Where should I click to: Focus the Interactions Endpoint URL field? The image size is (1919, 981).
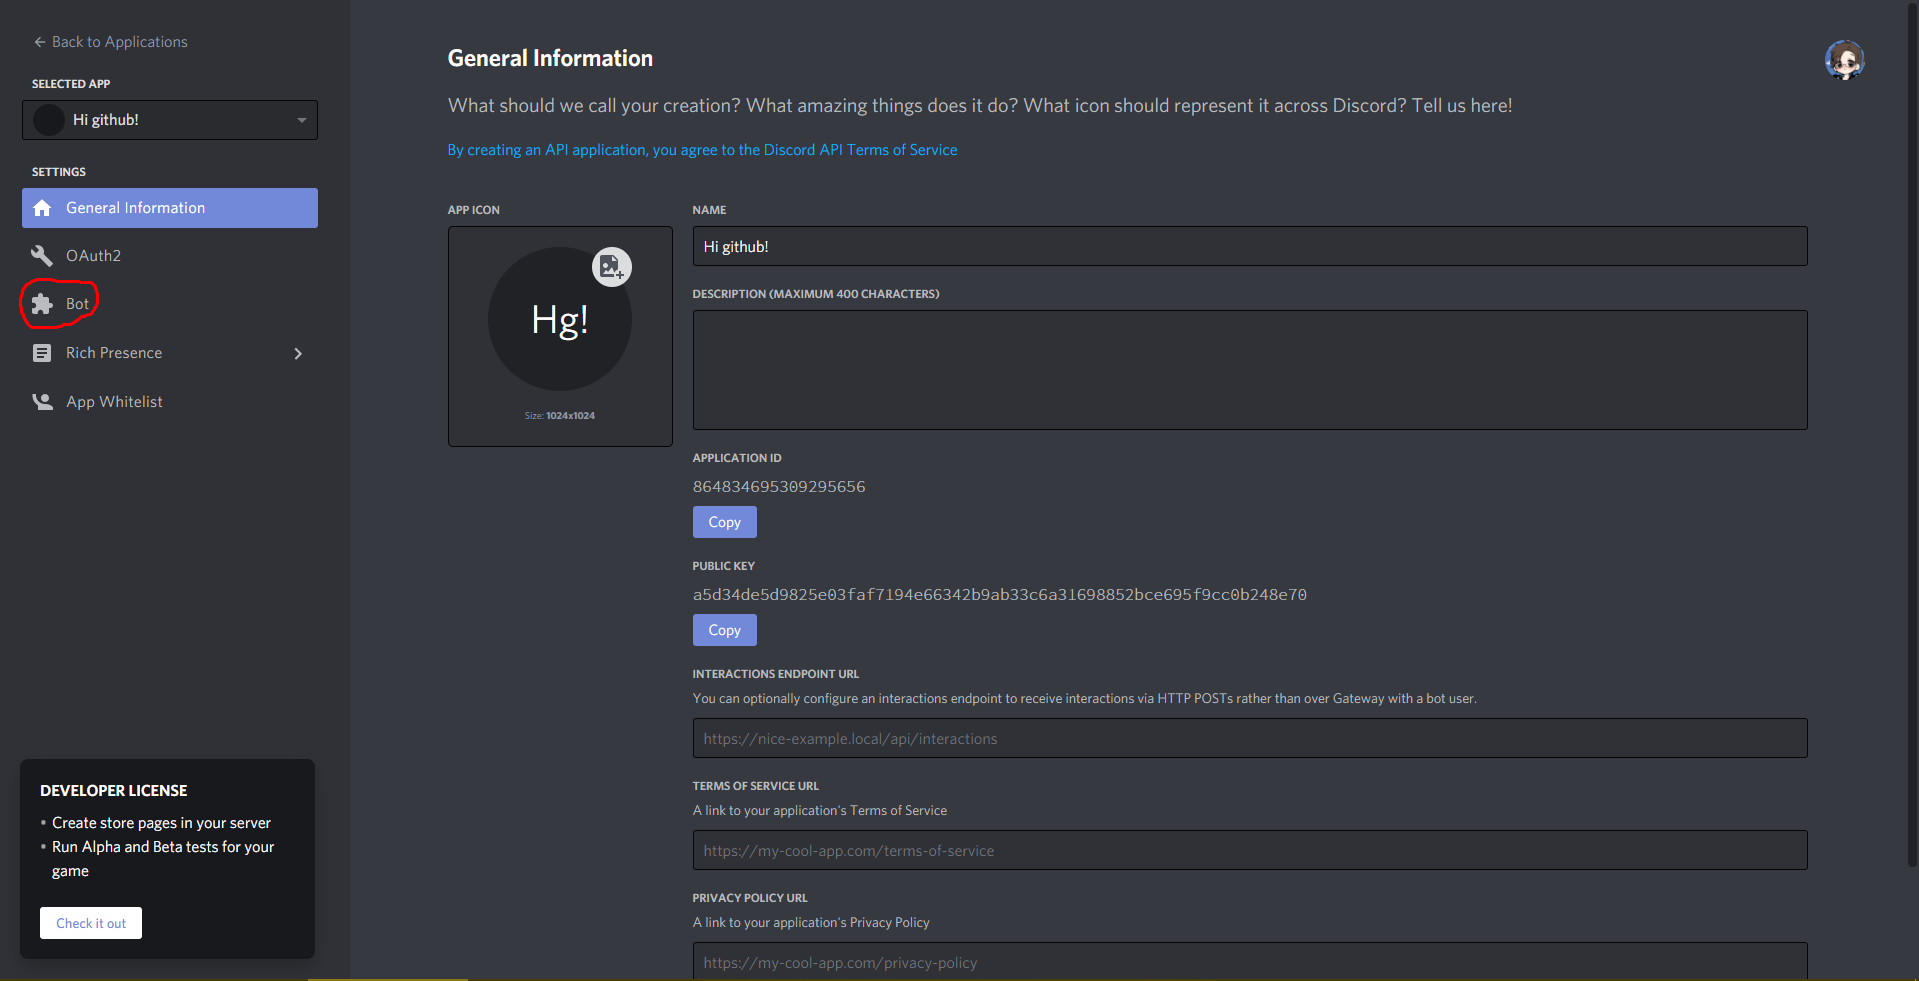(x=1250, y=738)
